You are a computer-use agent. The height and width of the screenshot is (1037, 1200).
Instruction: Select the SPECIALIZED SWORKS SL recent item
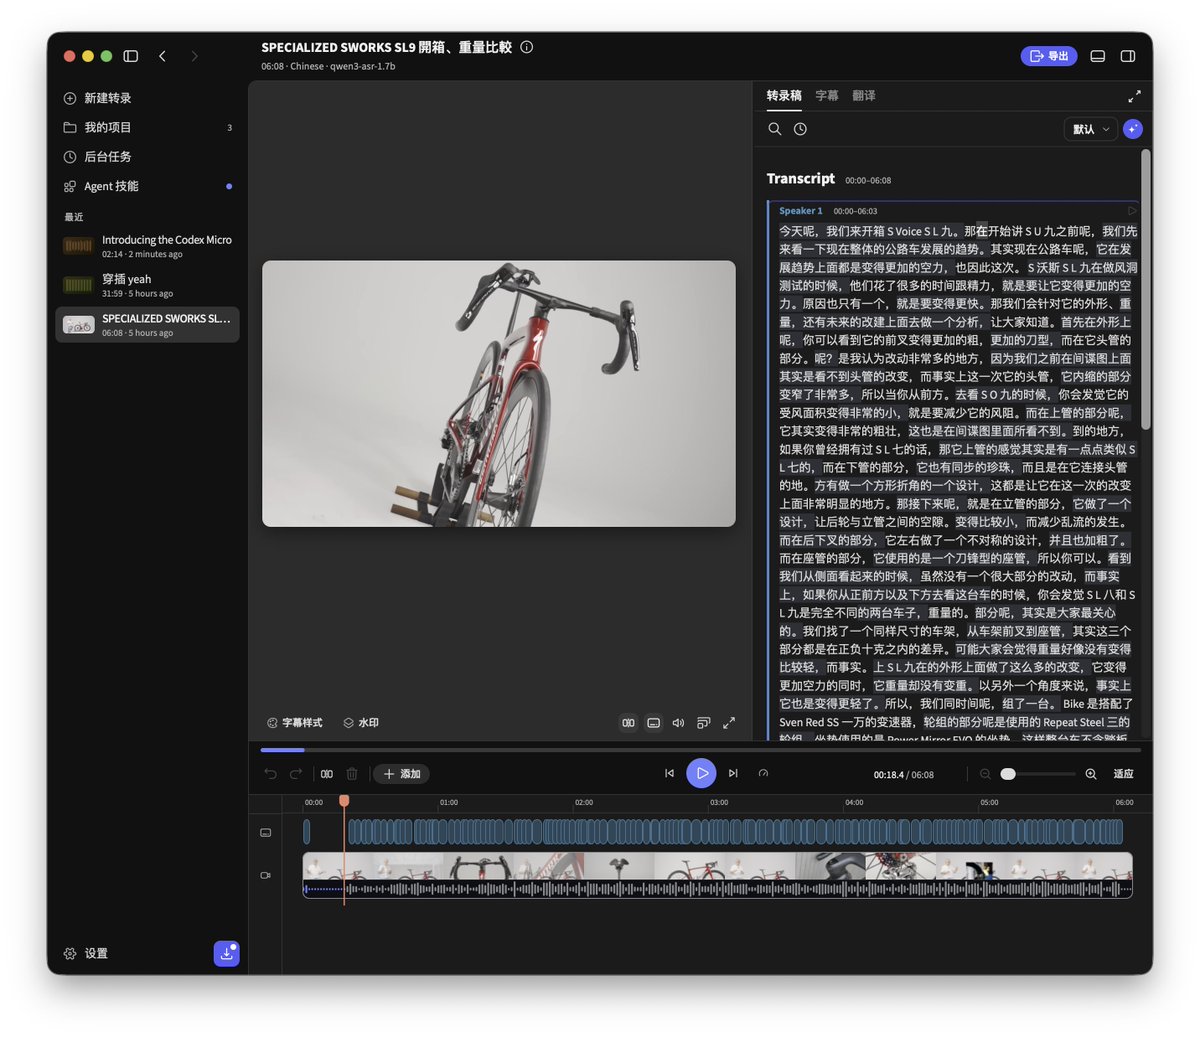point(148,325)
